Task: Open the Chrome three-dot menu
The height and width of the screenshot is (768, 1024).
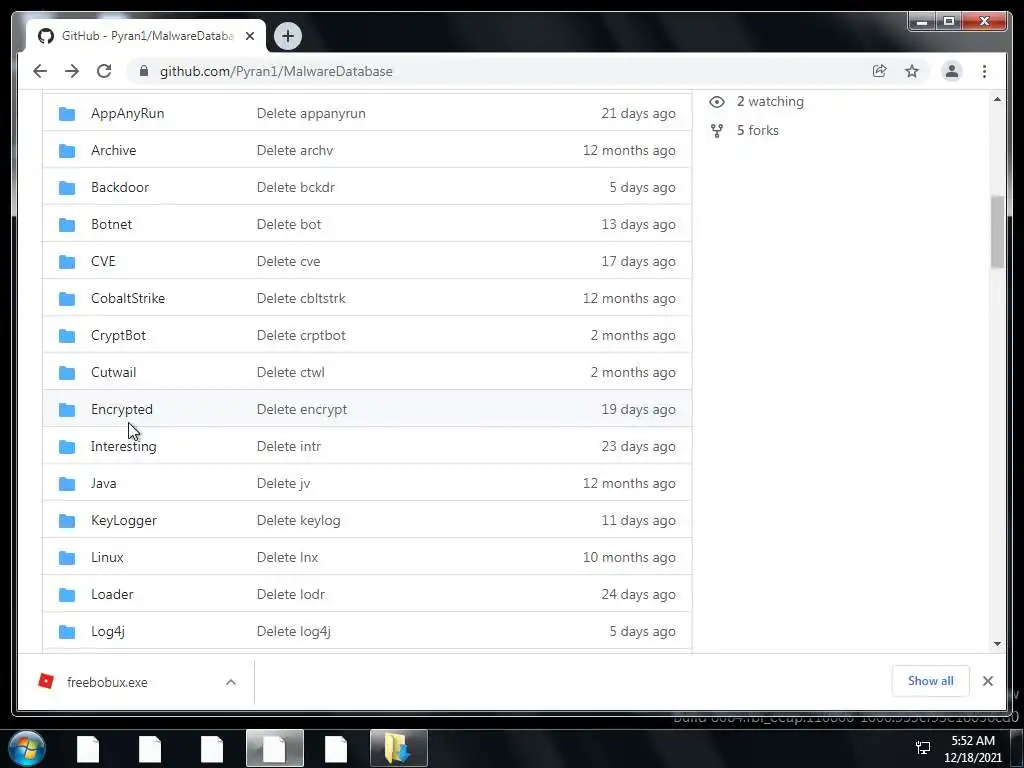Action: point(984,71)
